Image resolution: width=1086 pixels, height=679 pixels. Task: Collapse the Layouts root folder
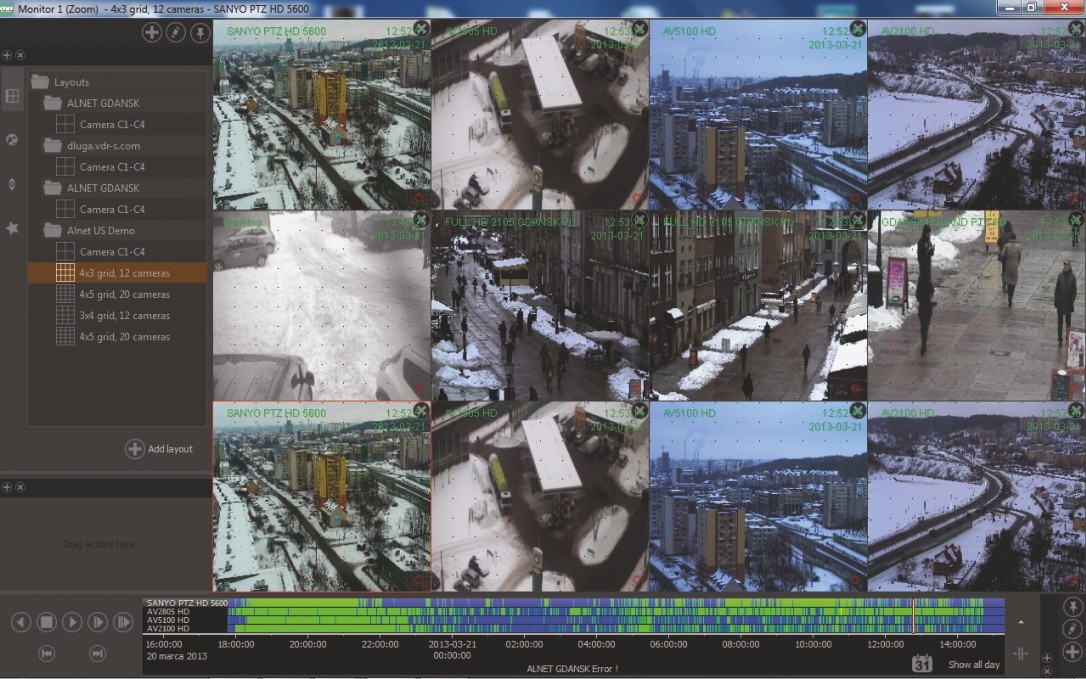40,82
